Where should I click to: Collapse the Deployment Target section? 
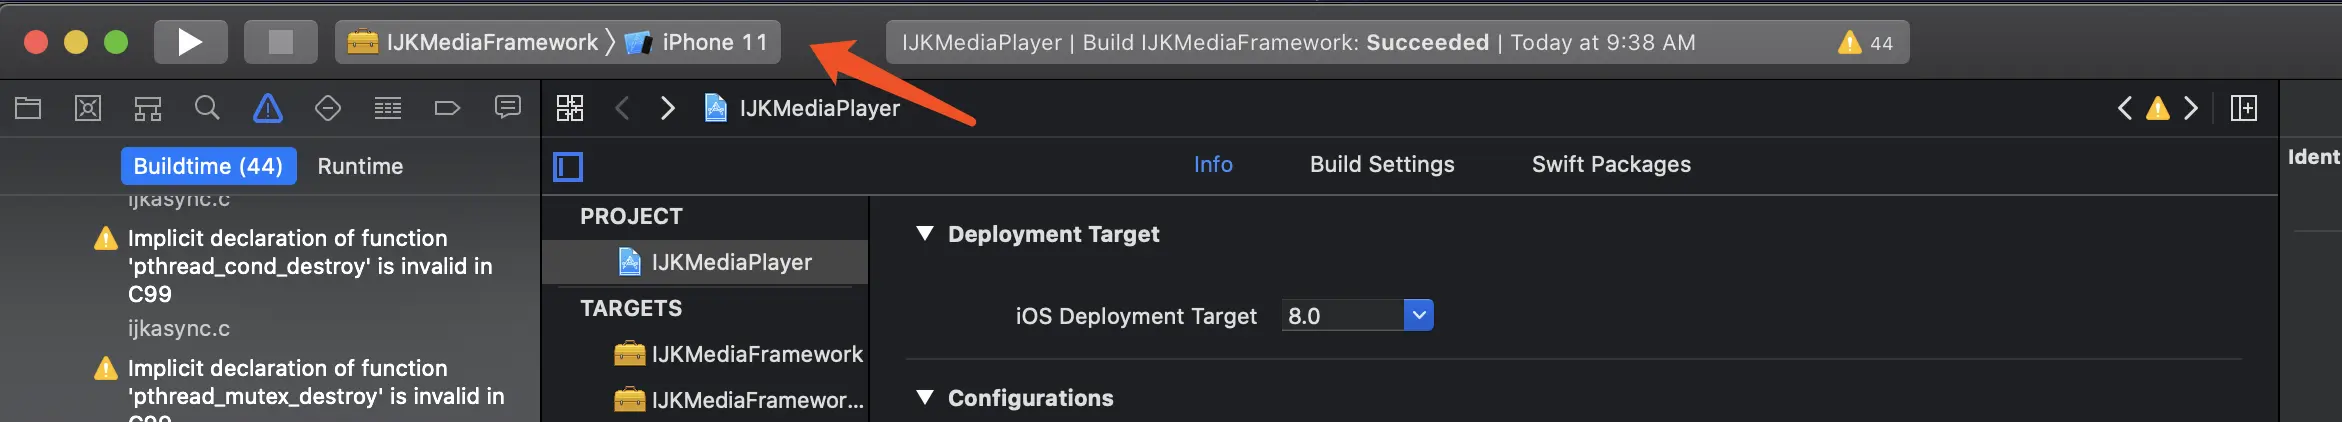pos(925,234)
